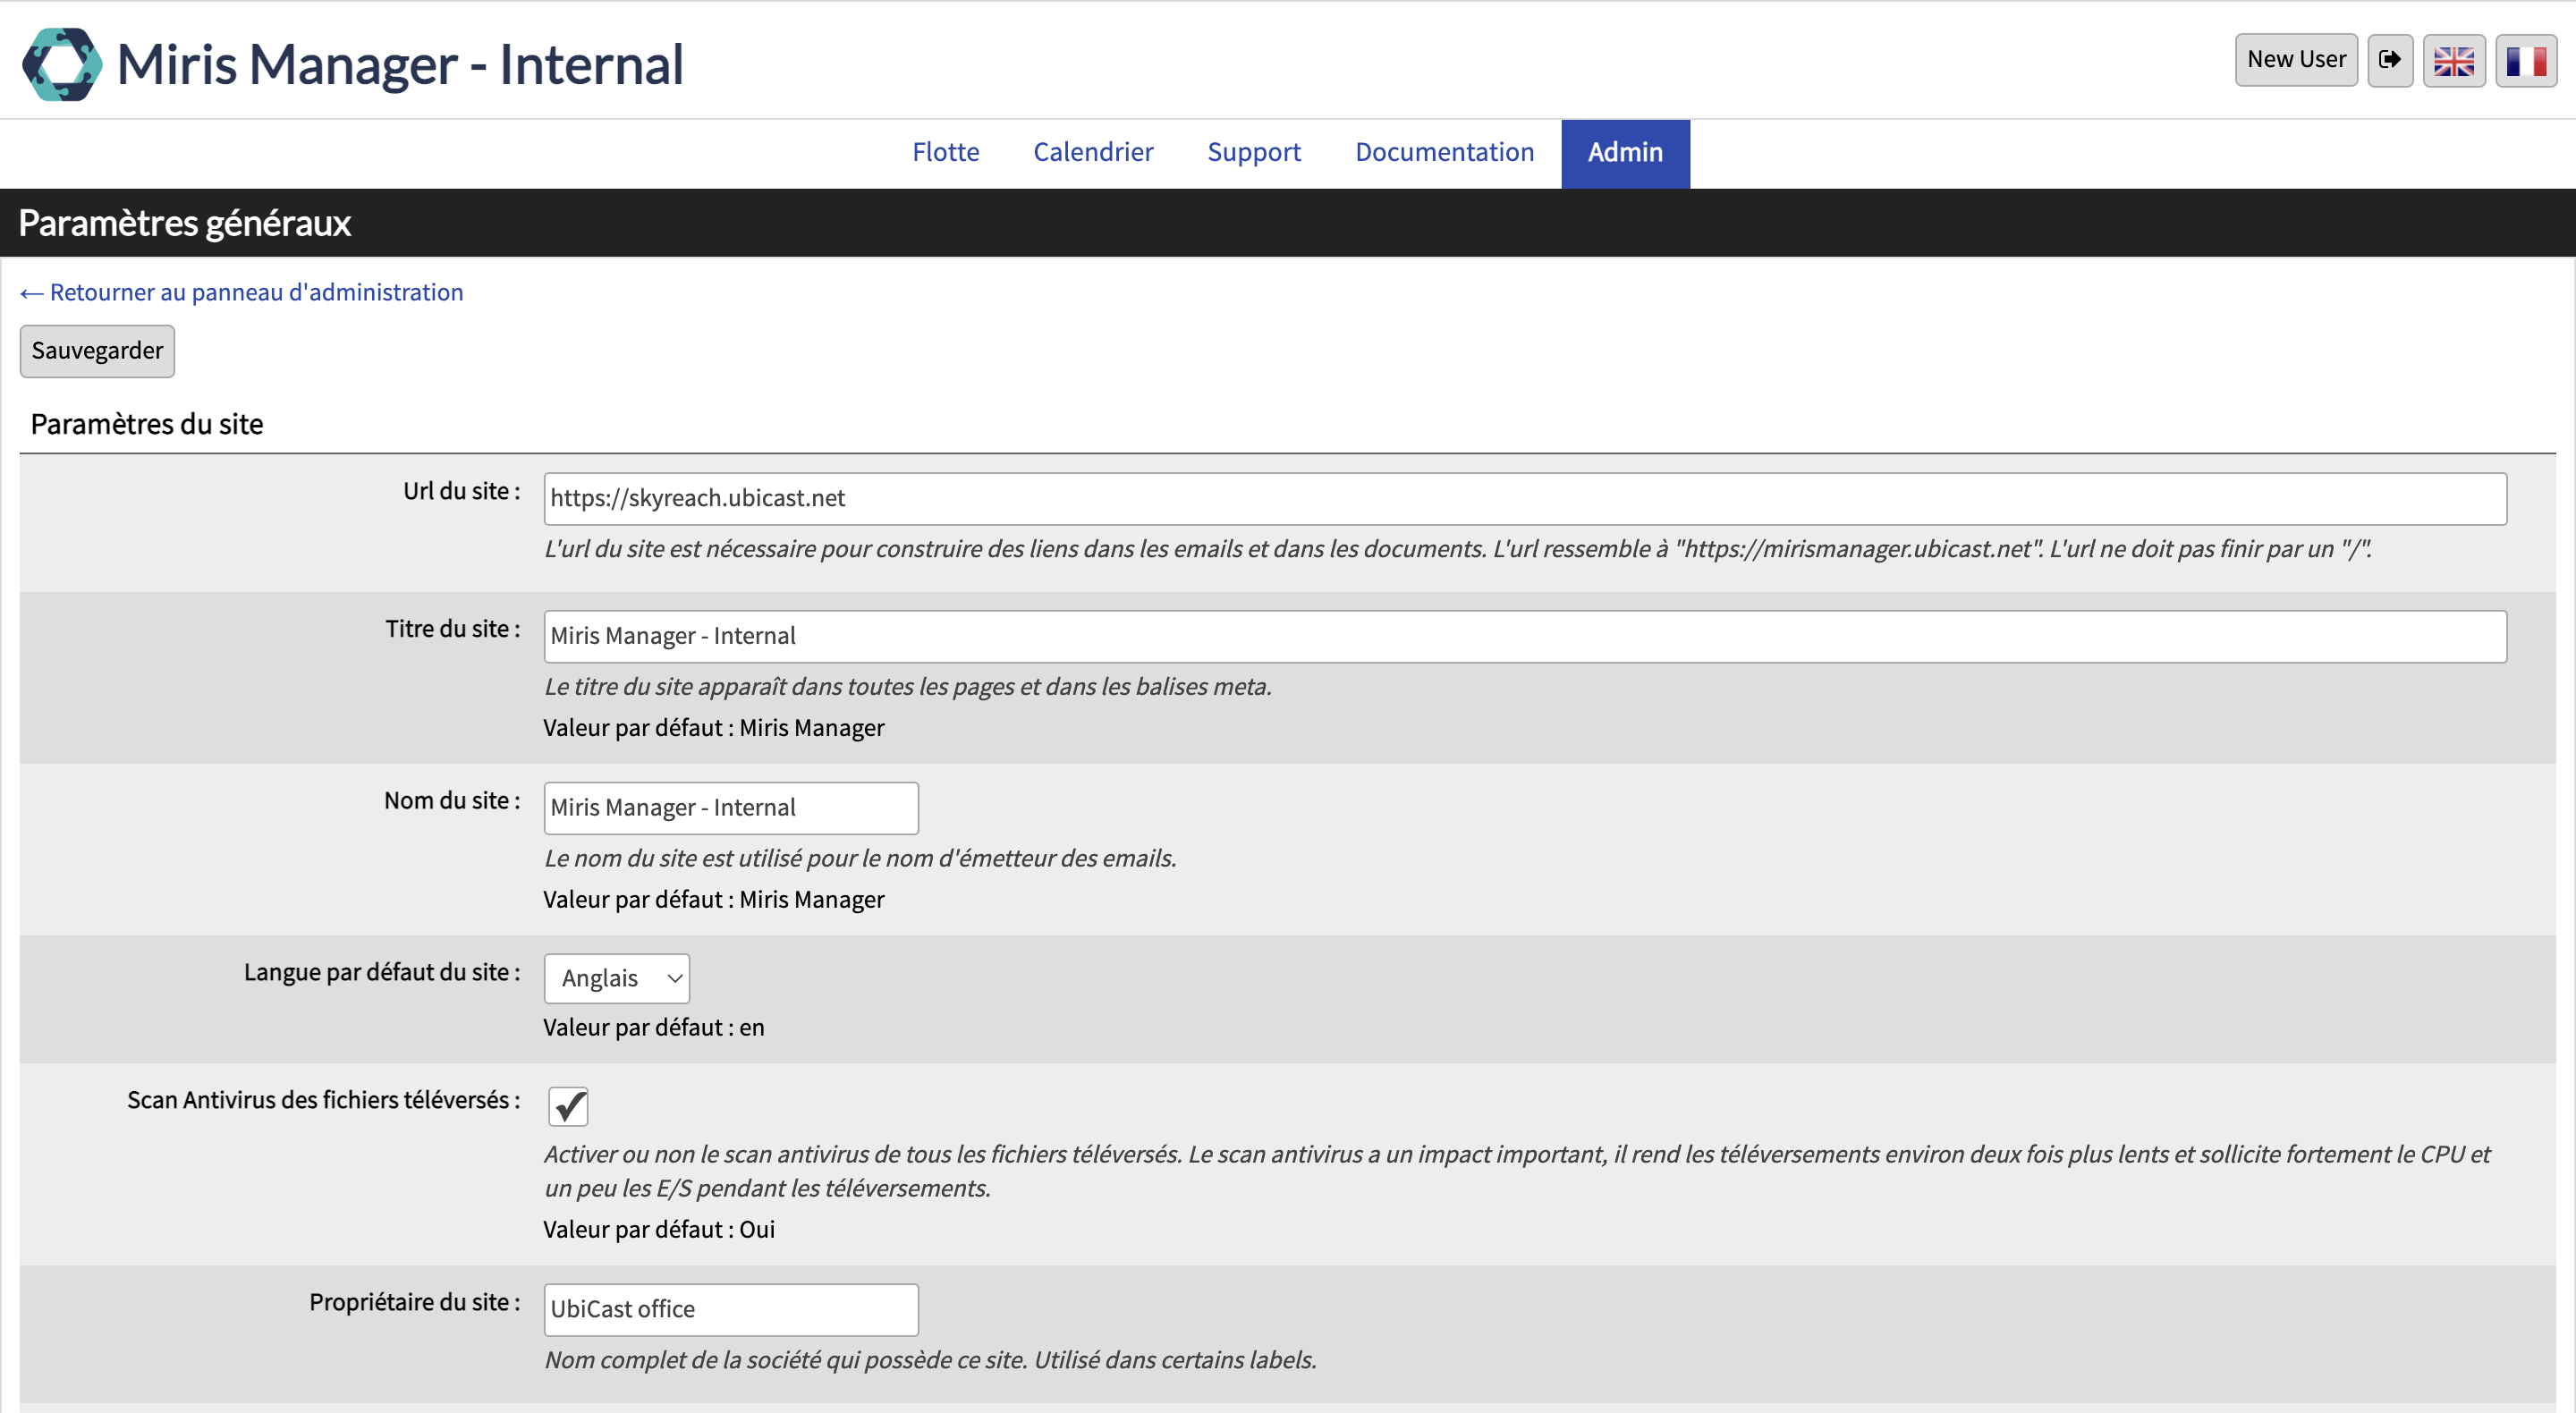Click the 'Propriétaire du site :' label

414,1302
